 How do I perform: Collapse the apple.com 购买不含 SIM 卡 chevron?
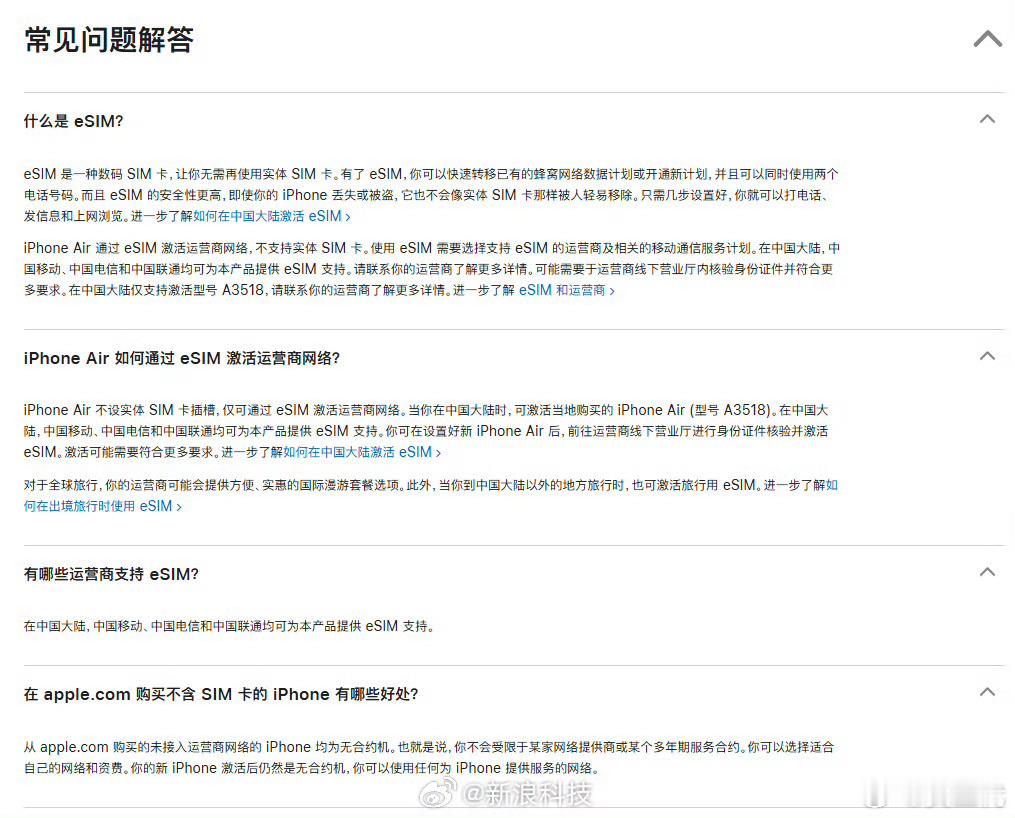(x=987, y=692)
